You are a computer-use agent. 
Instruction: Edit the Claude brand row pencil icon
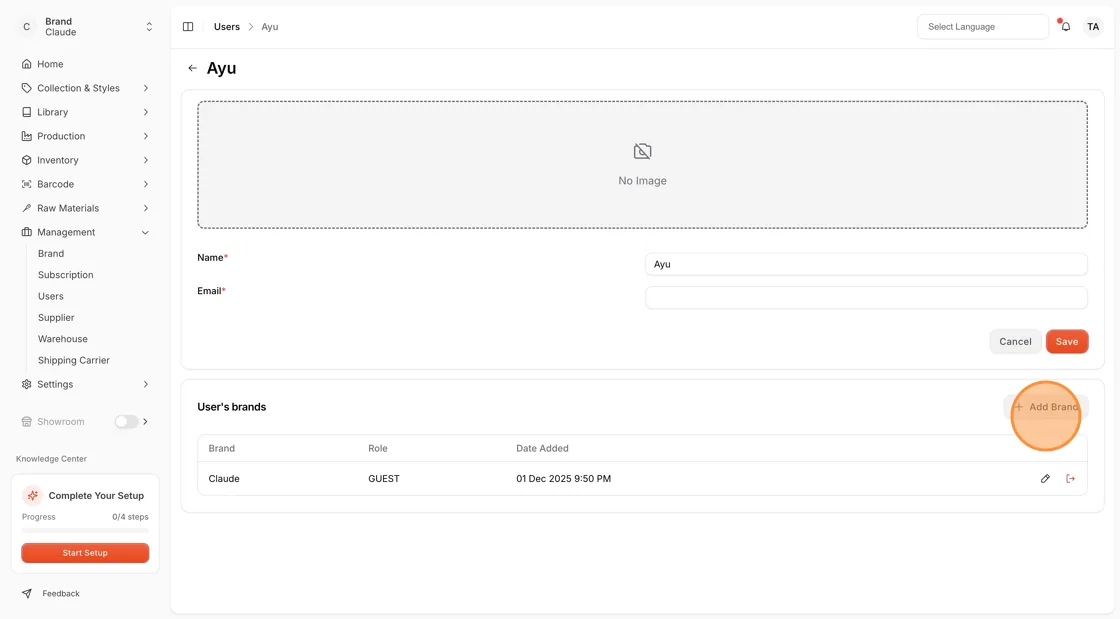1045,479
